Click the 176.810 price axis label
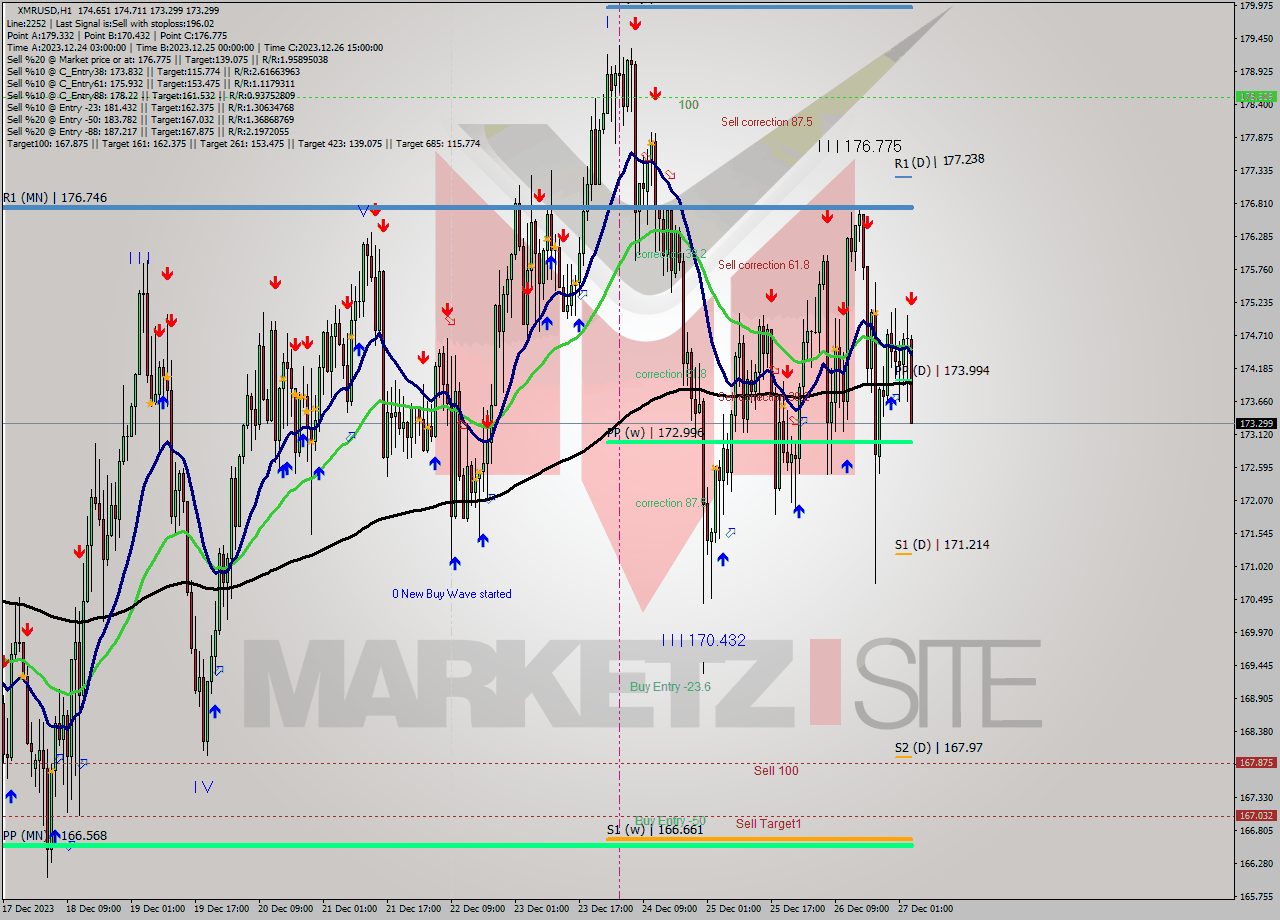1280x920 pixels. 1255,204
